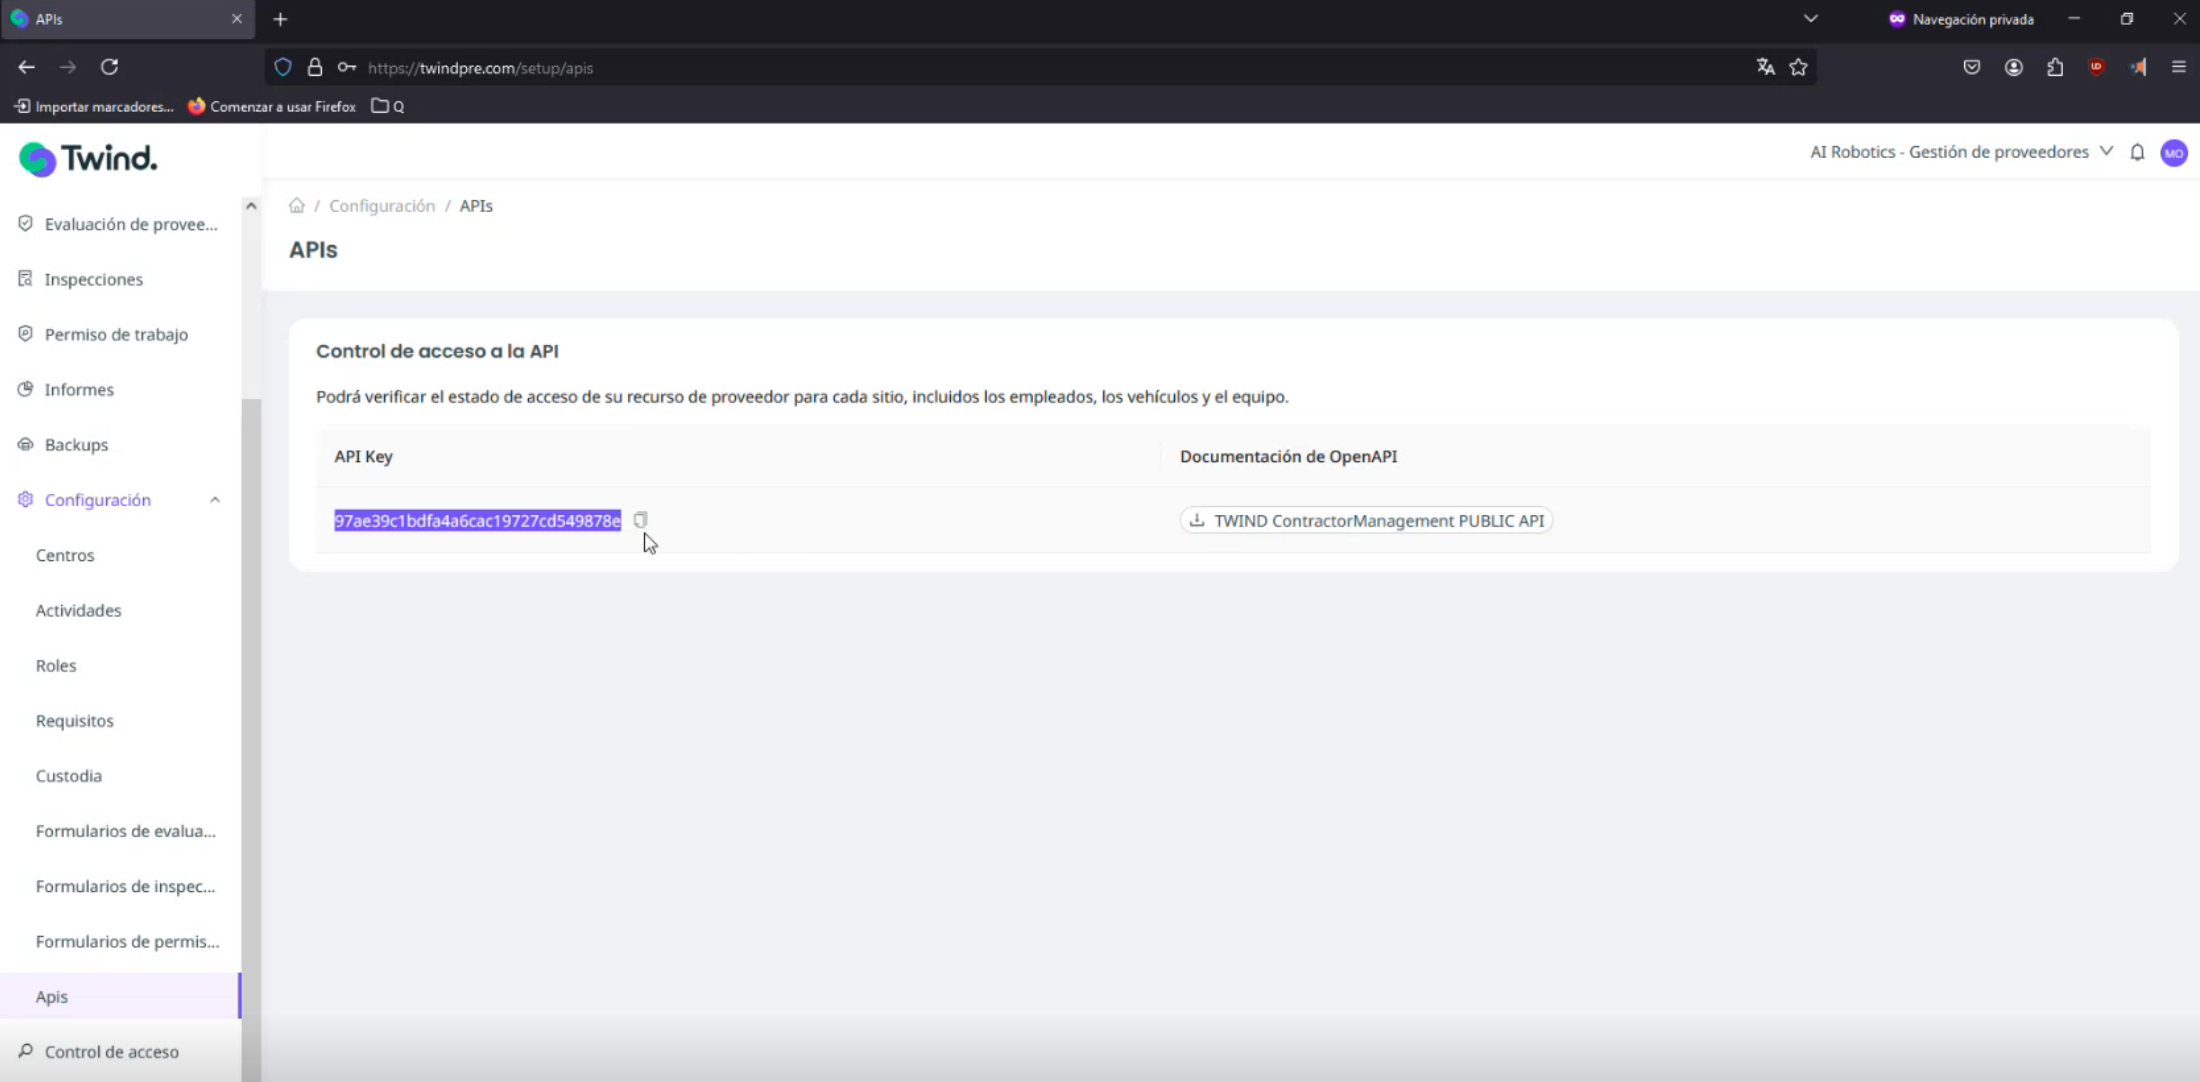
Task: Open the Firefox hamburger application menu
Action: click(x=2178, y=67)
